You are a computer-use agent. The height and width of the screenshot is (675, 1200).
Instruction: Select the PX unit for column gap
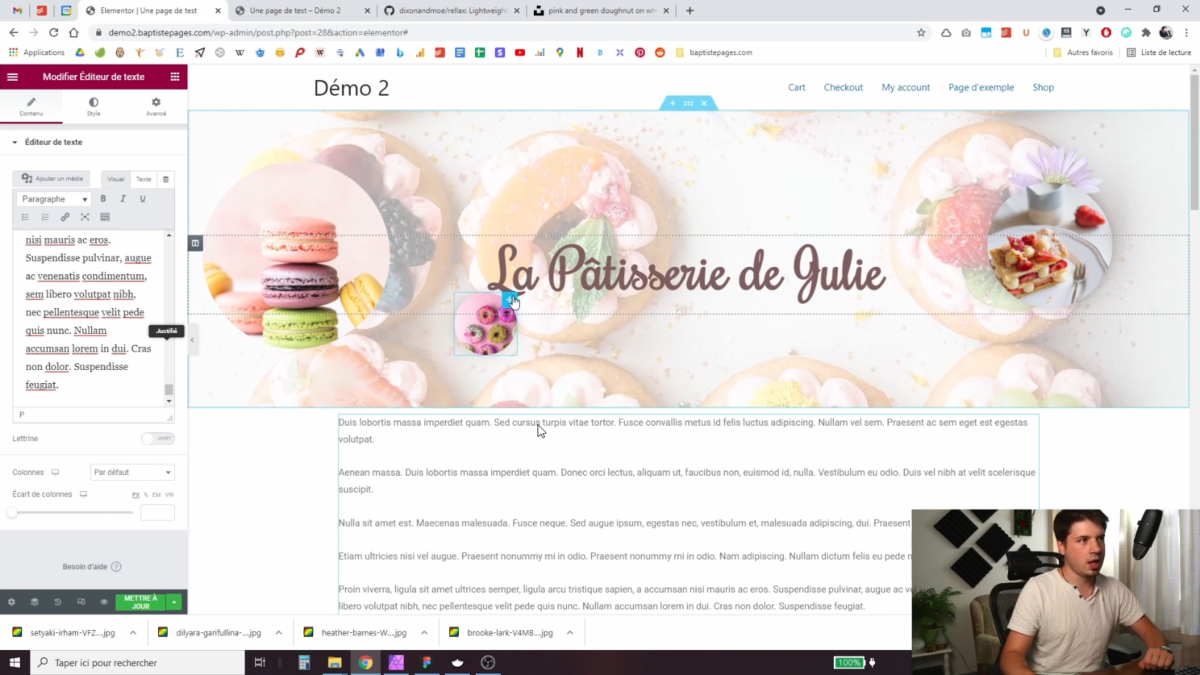[135, 495]
